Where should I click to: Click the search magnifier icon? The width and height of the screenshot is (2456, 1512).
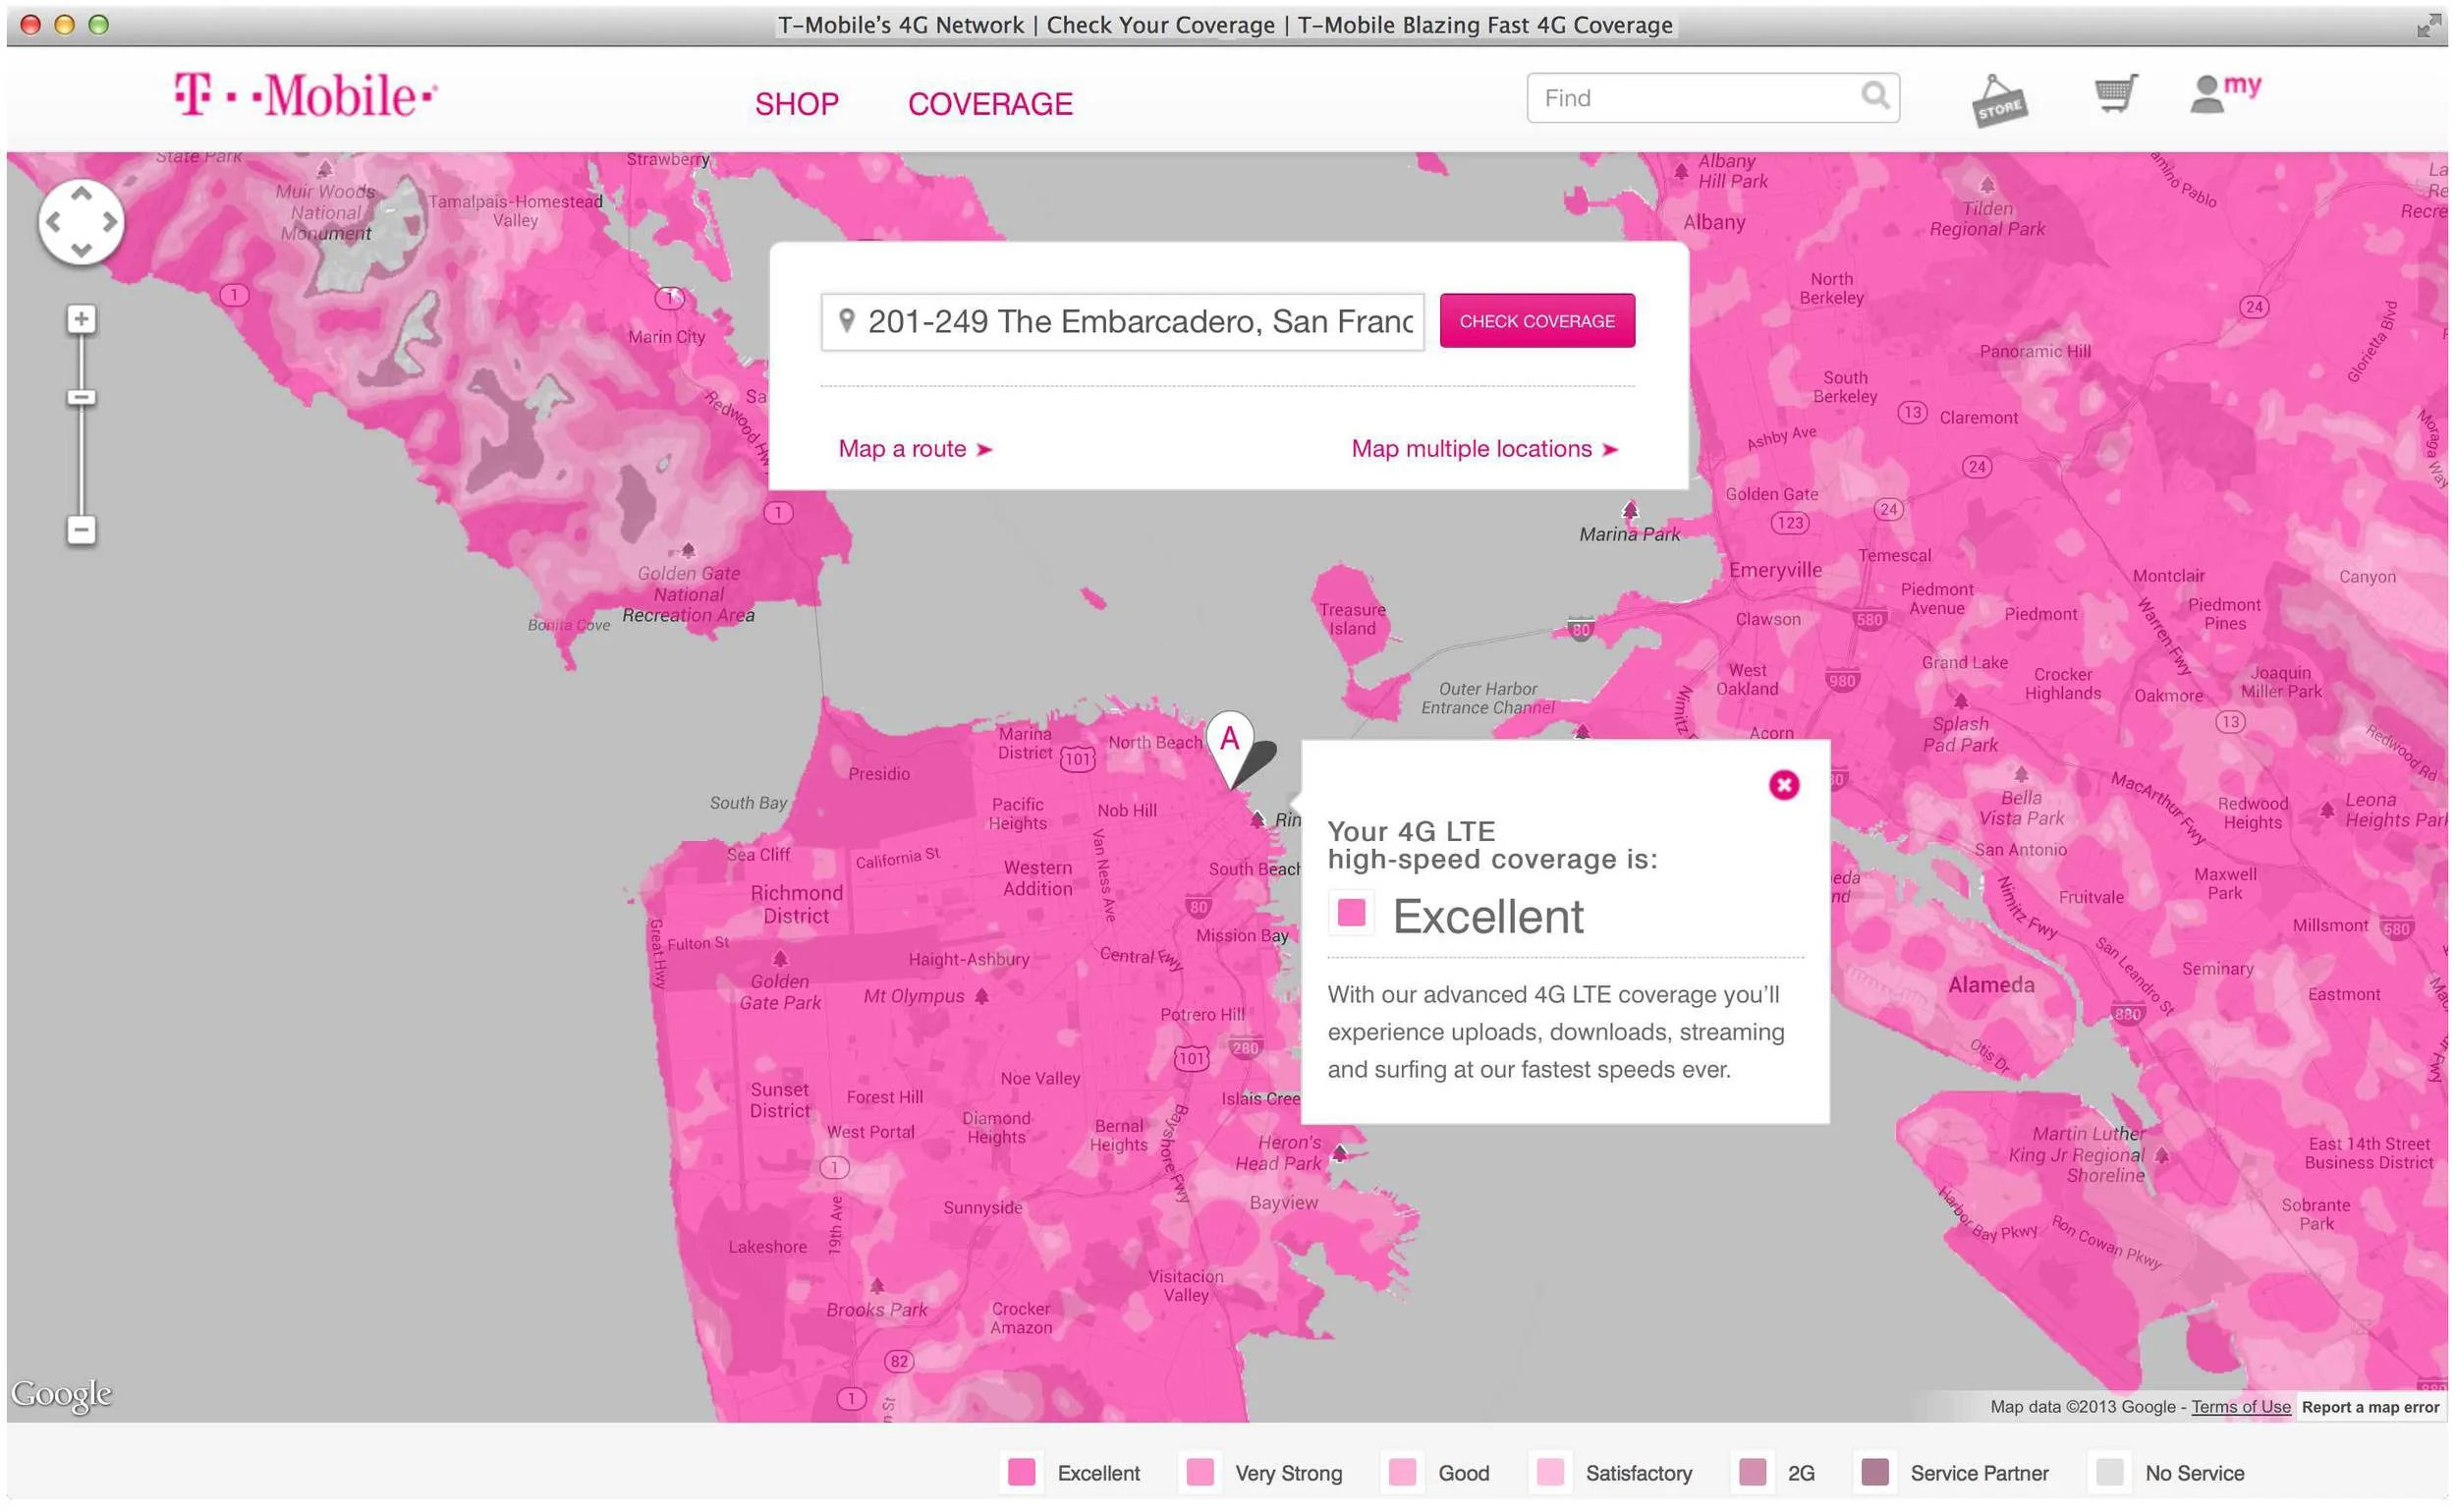(x=1876, y=96)
